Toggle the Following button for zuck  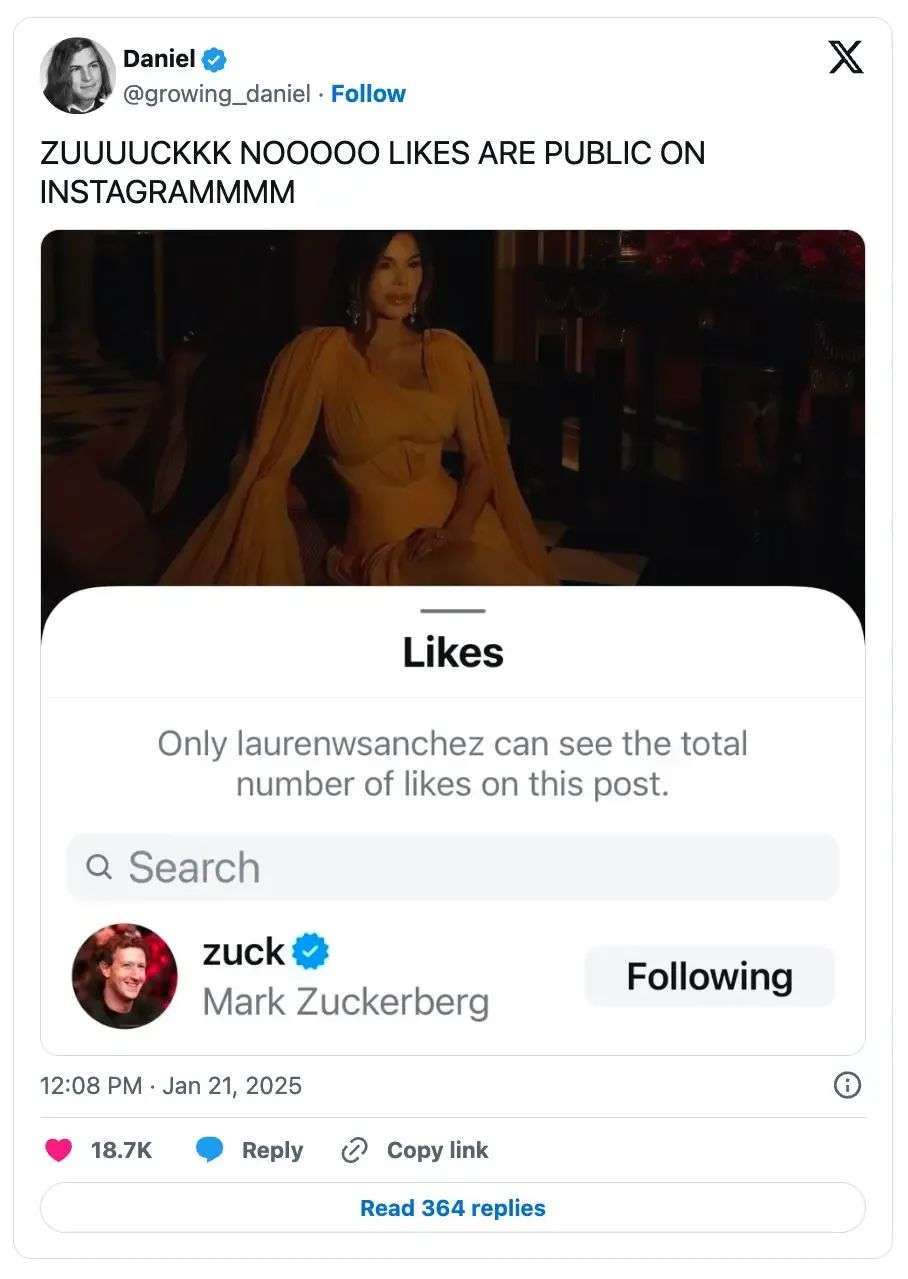[709, 976]
